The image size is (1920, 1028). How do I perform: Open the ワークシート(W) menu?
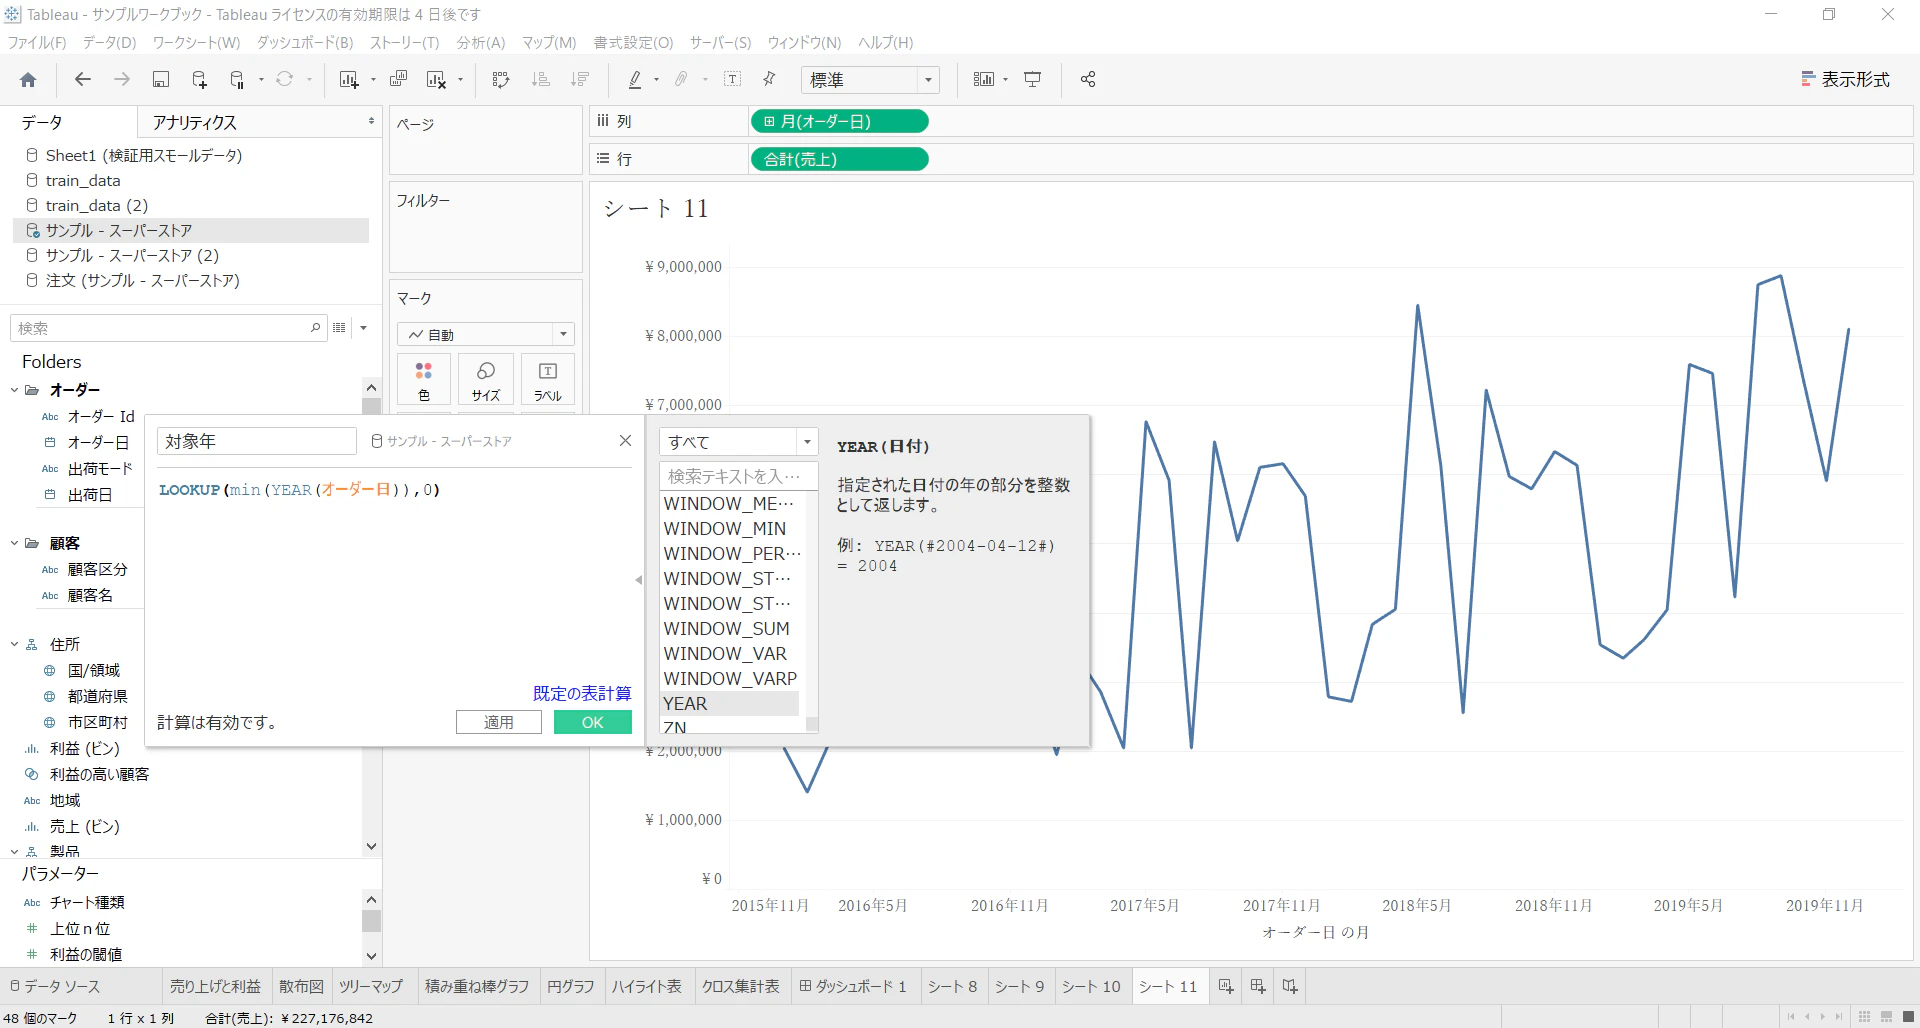pyautogui.click(x=196, y=43)
